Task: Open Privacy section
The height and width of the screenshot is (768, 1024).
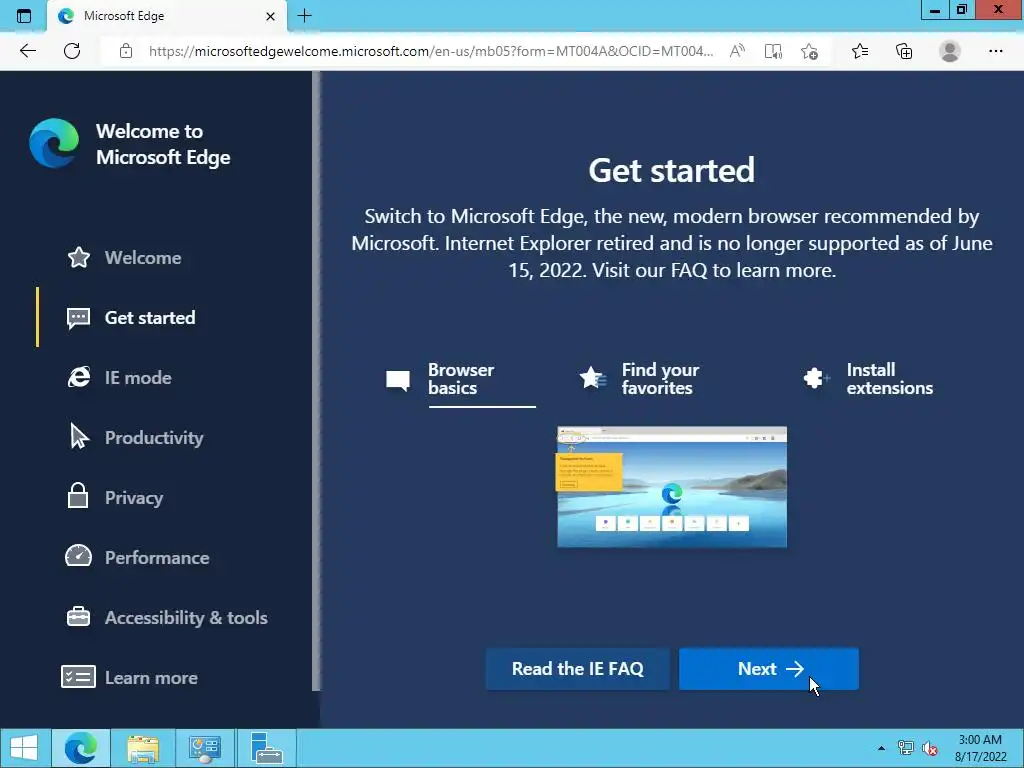Action: (x=134, y=498)
